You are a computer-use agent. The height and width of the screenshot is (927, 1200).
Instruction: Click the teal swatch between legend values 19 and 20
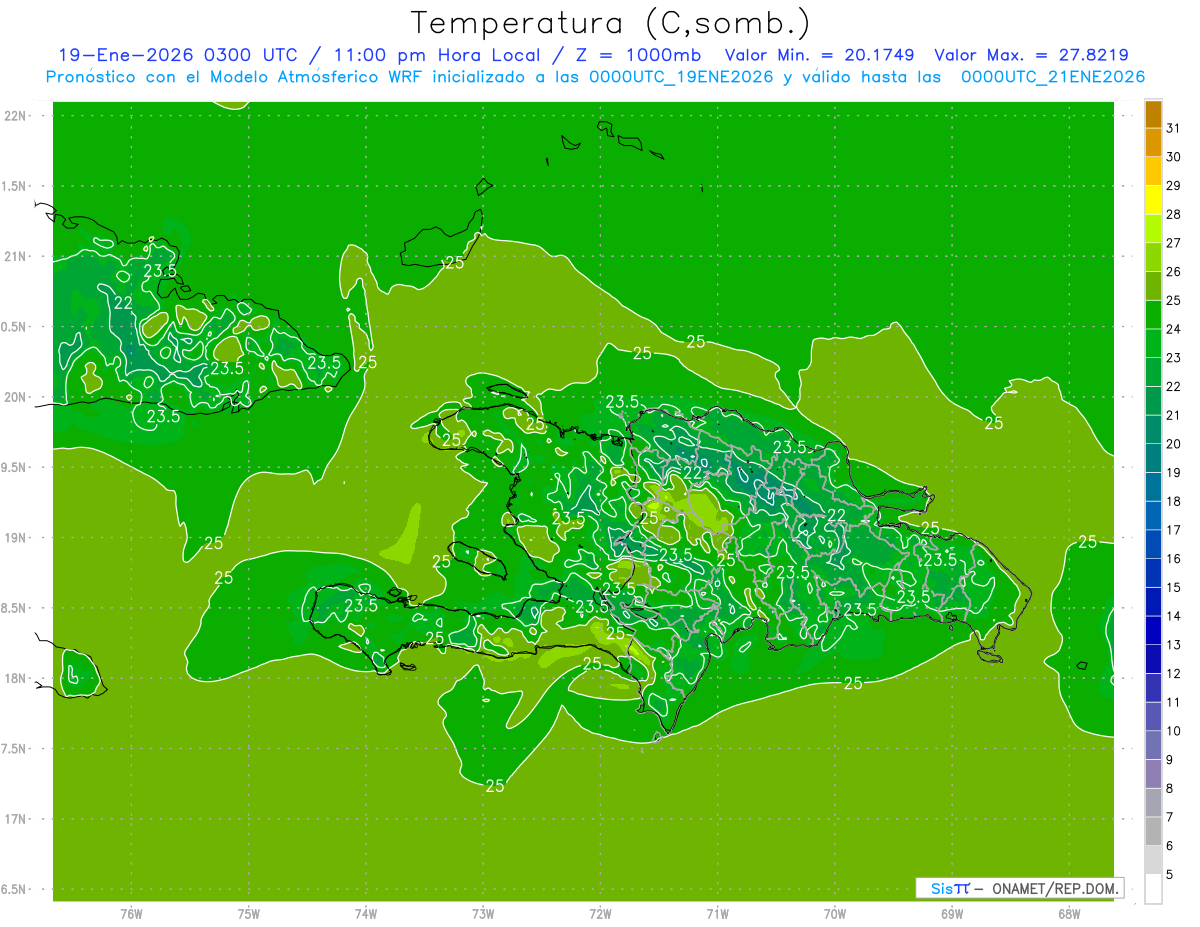point(1153,458)
